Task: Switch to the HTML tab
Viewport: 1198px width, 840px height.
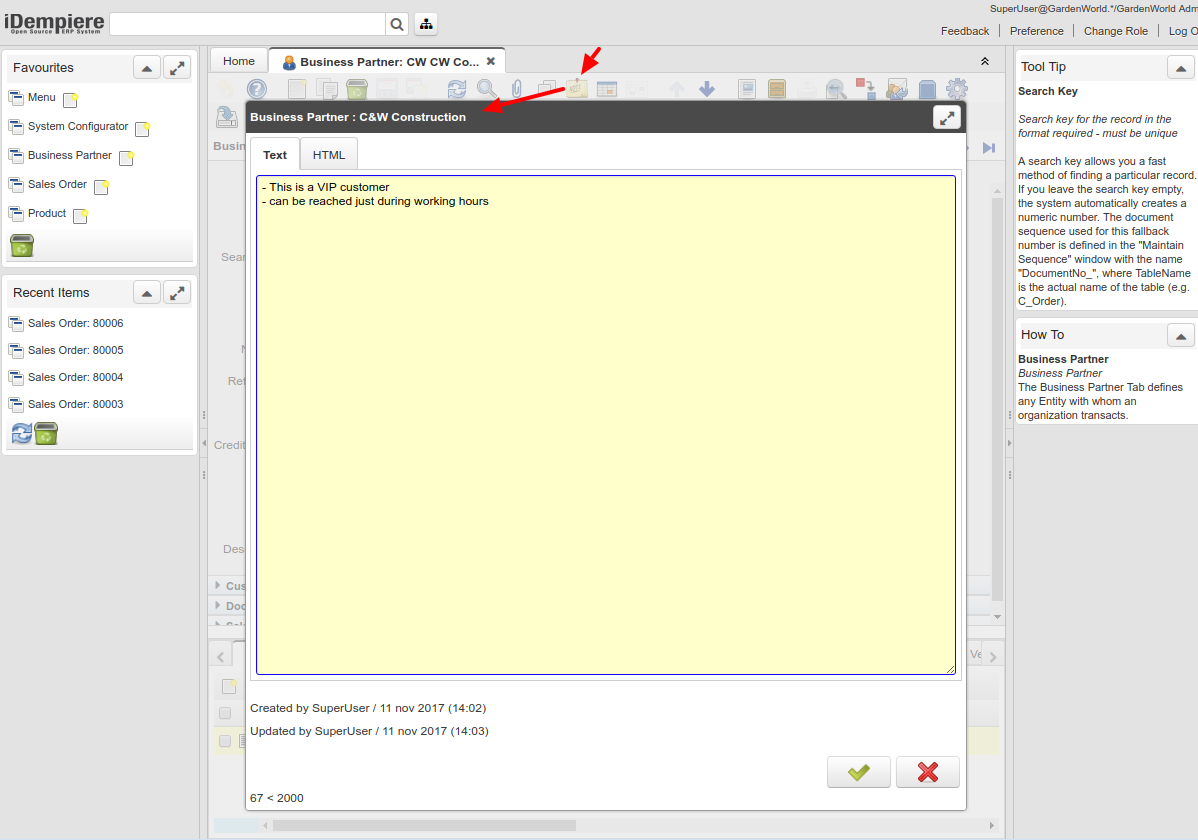Action: pyautogui.click(x=328, y=155)
